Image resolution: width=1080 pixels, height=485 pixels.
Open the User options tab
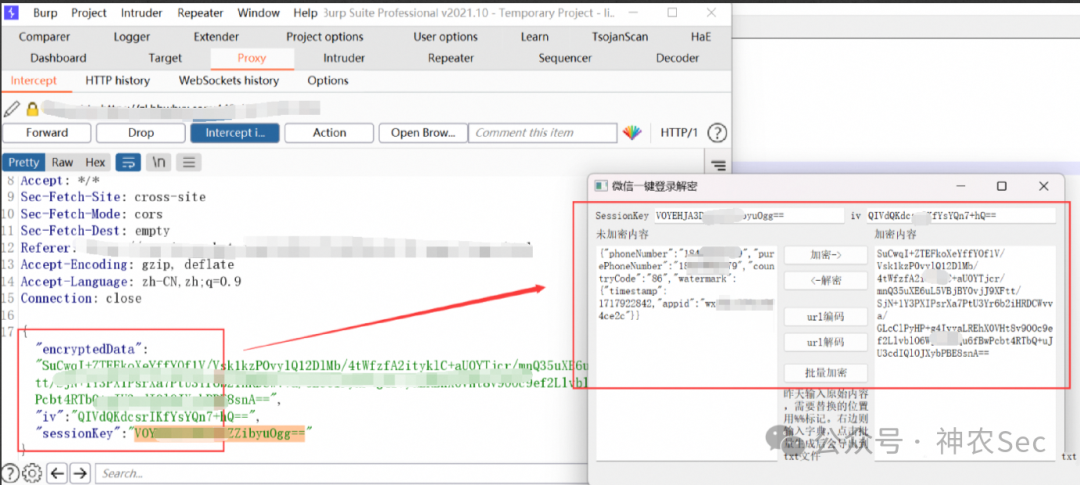(445, 37)
